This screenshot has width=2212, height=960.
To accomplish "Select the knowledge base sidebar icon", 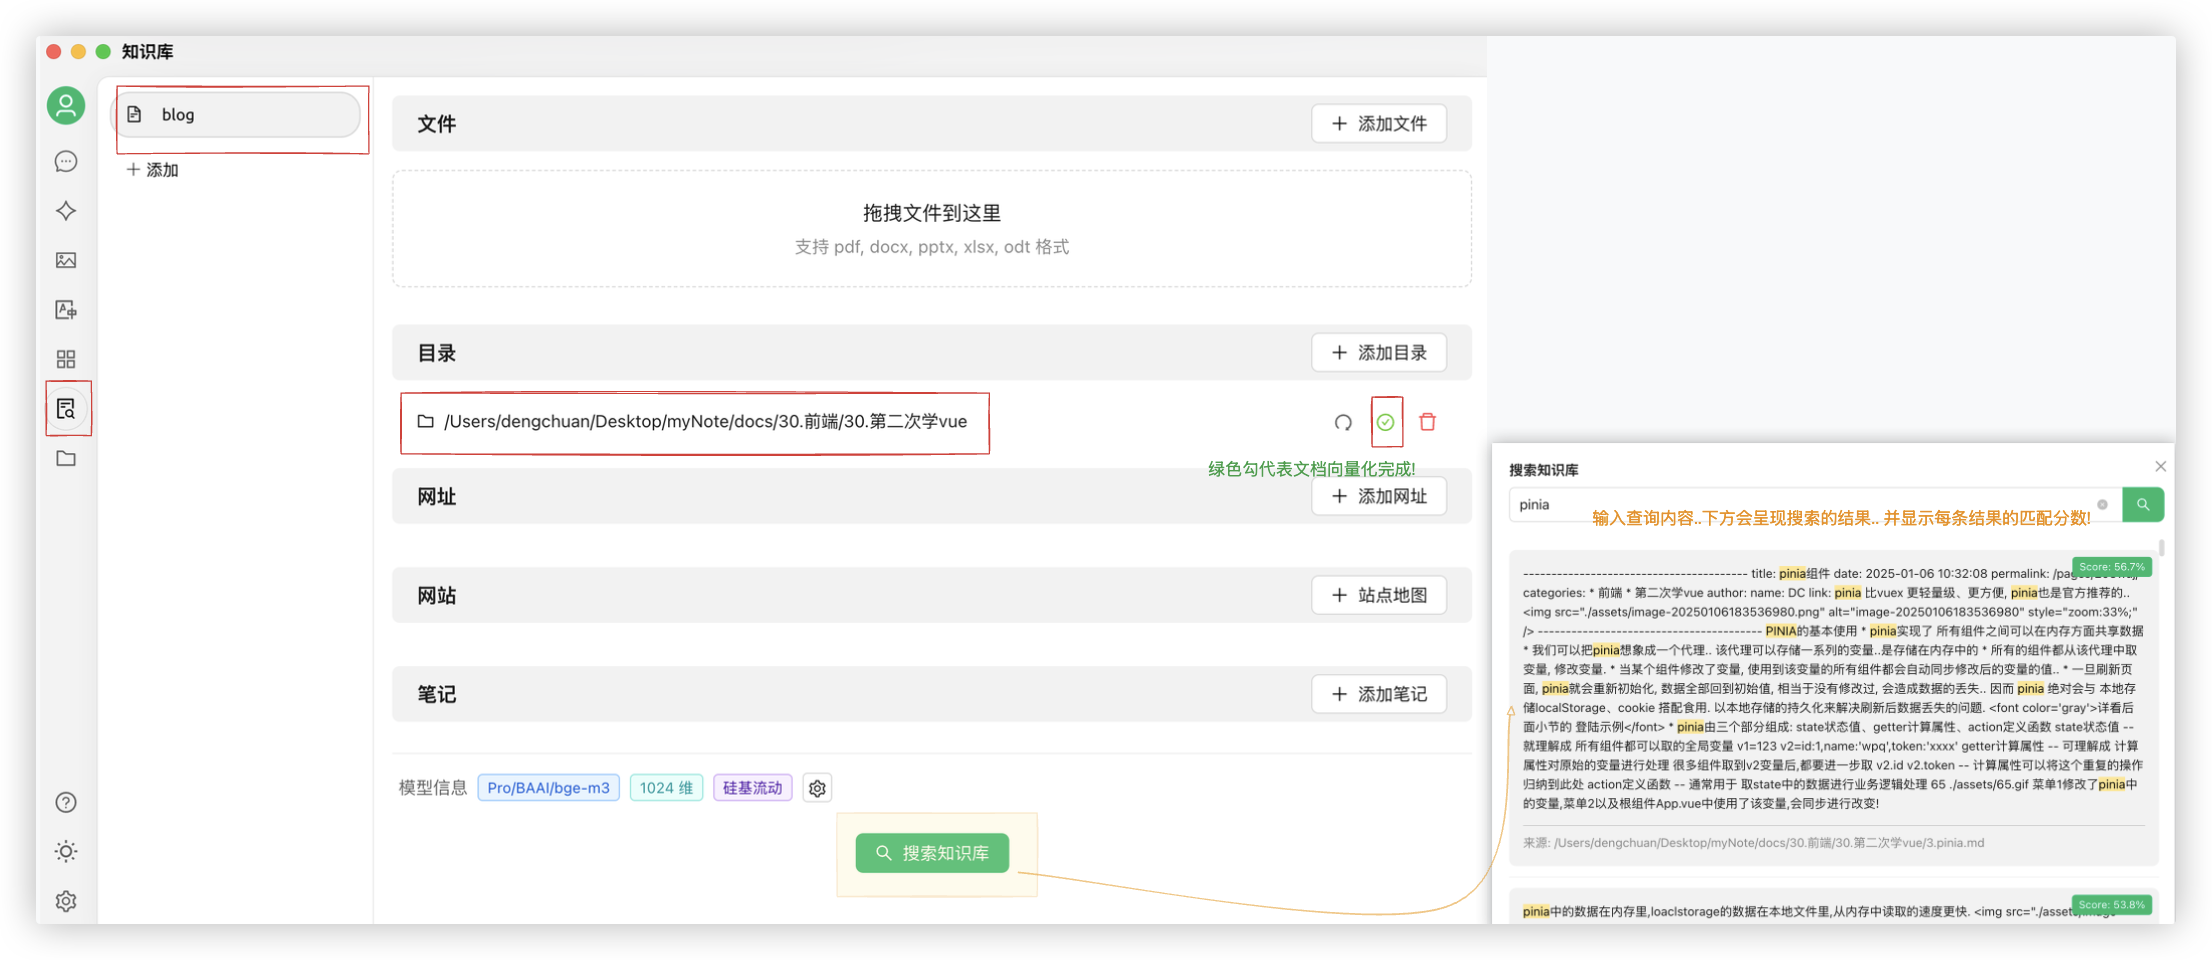I will (66, 409).
